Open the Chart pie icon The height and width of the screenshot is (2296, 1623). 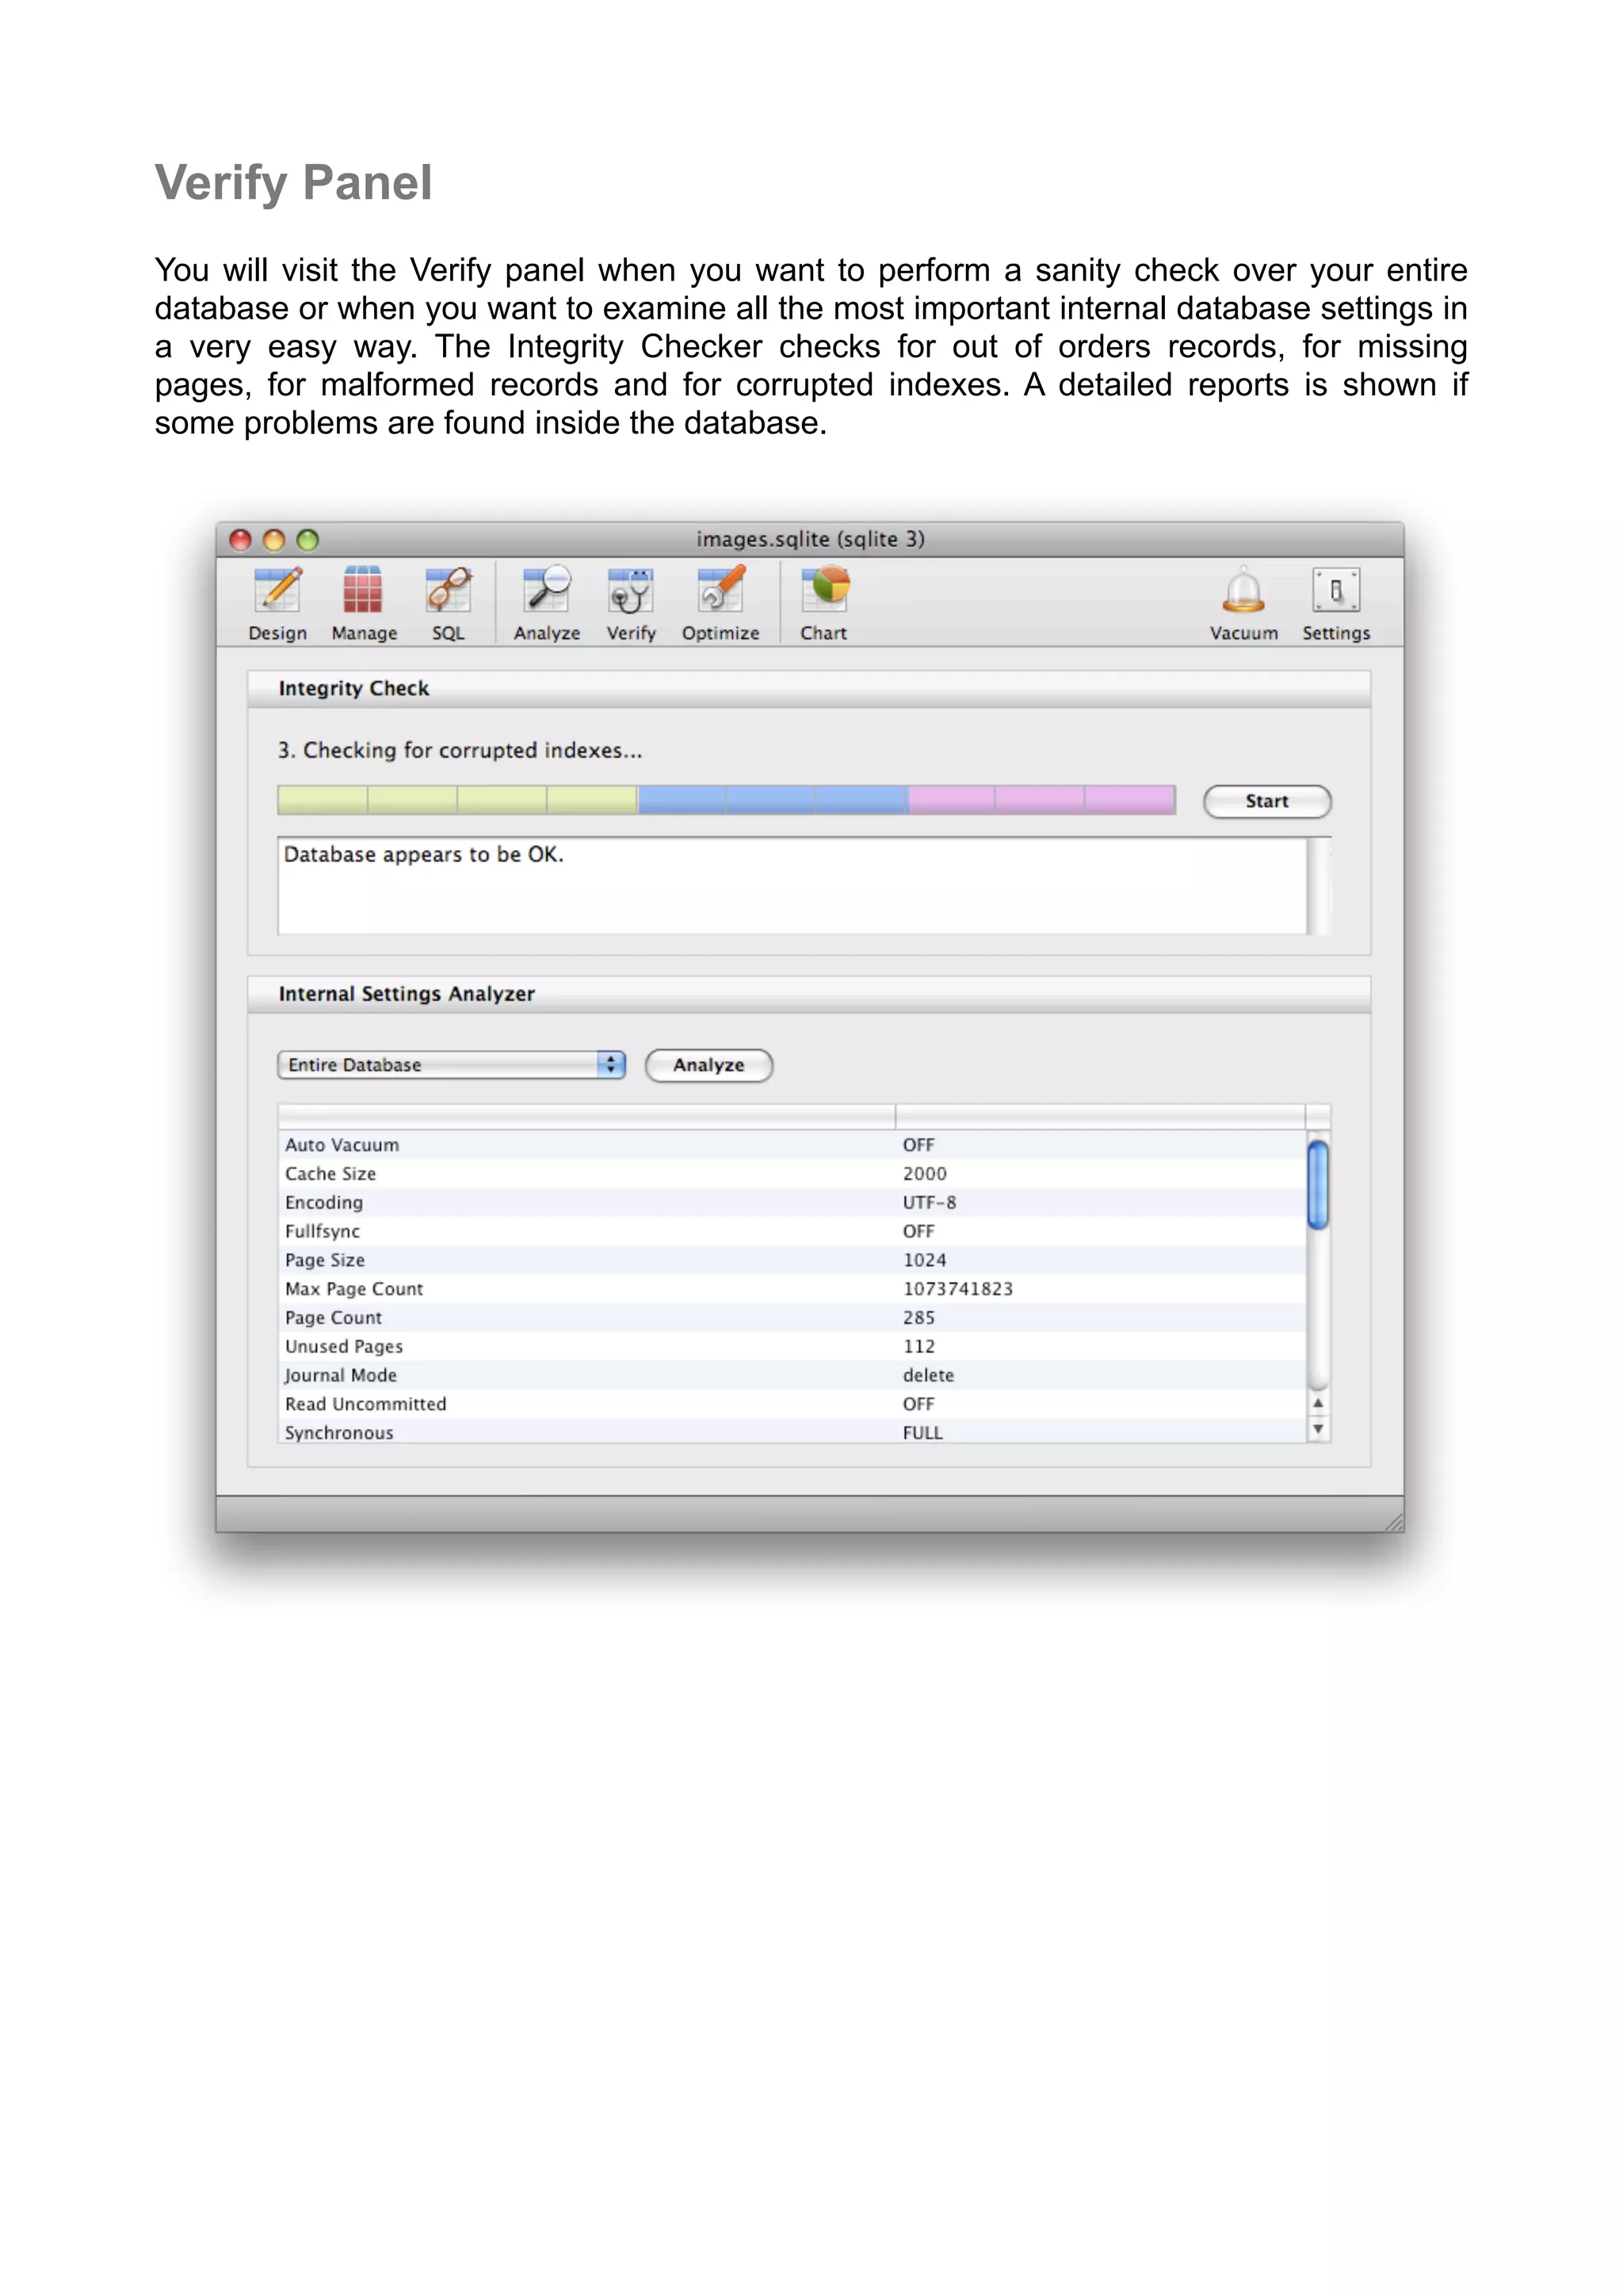[824, 603]
